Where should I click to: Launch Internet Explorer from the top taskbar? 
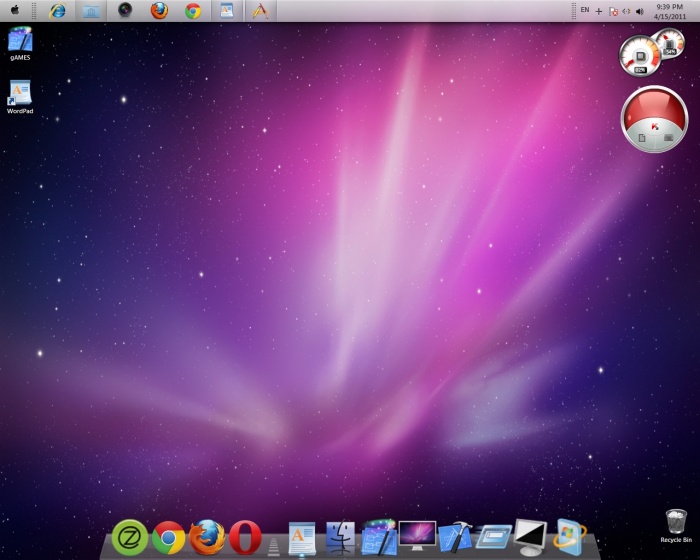pyautogui.click(x=57, y=11)
